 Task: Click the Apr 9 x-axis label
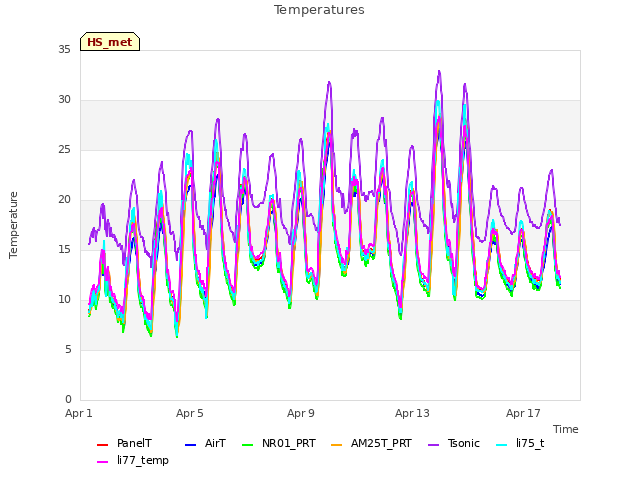301,413
